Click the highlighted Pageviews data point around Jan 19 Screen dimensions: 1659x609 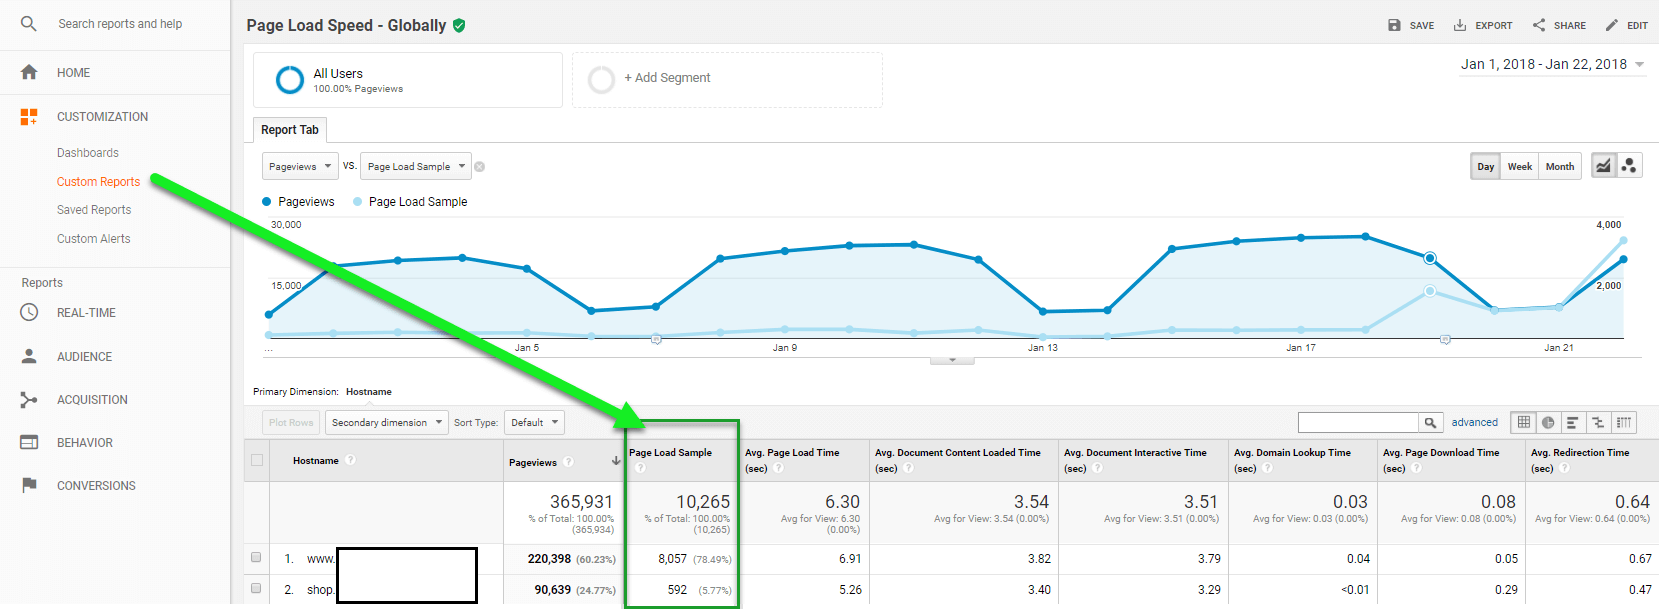(1430, 258)
